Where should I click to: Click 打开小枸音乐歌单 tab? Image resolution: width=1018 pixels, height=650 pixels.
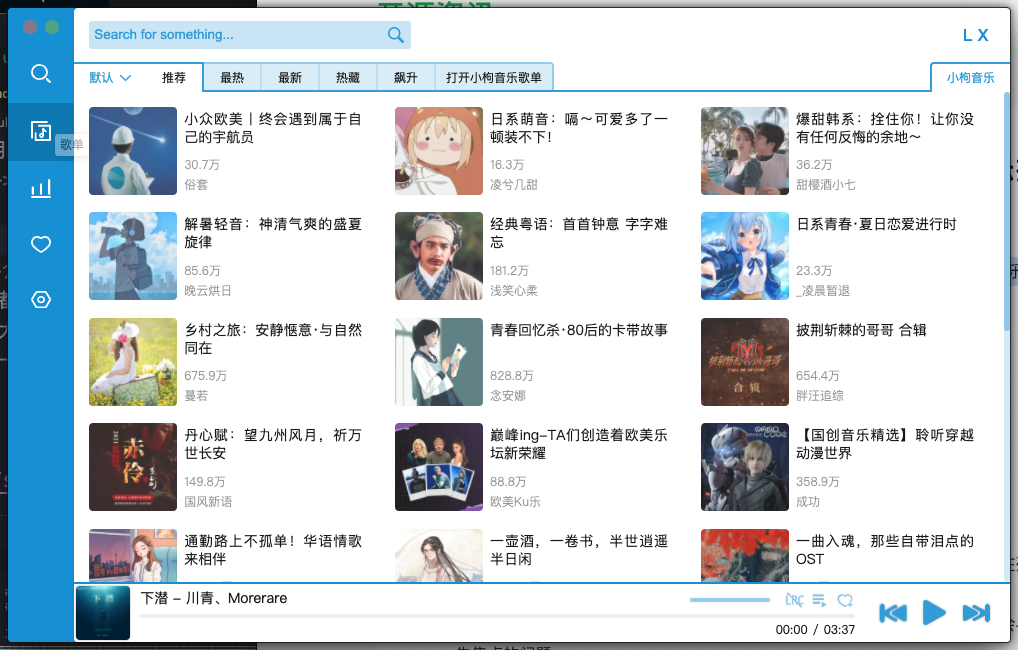[493, 78]
